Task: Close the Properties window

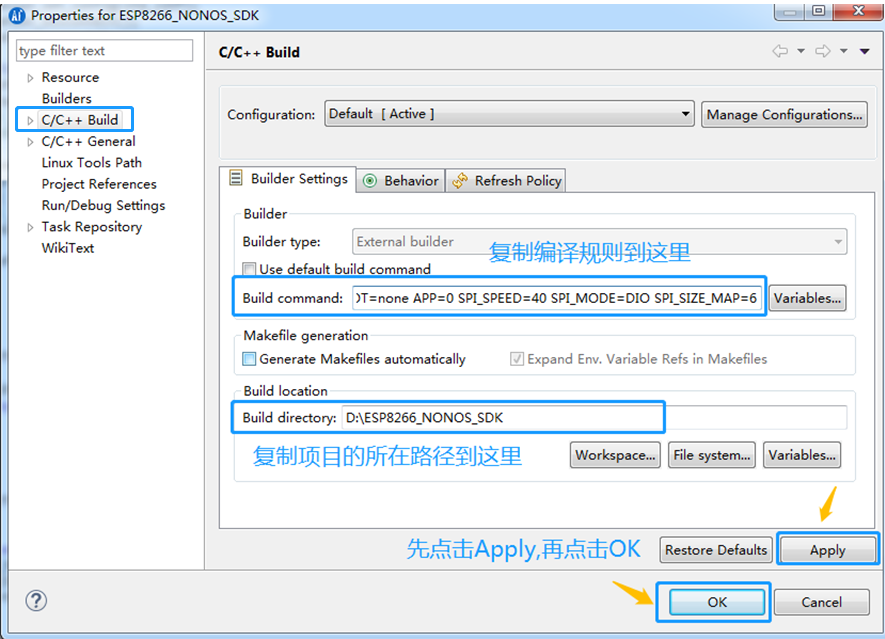Action: click(x=858, y=11)
